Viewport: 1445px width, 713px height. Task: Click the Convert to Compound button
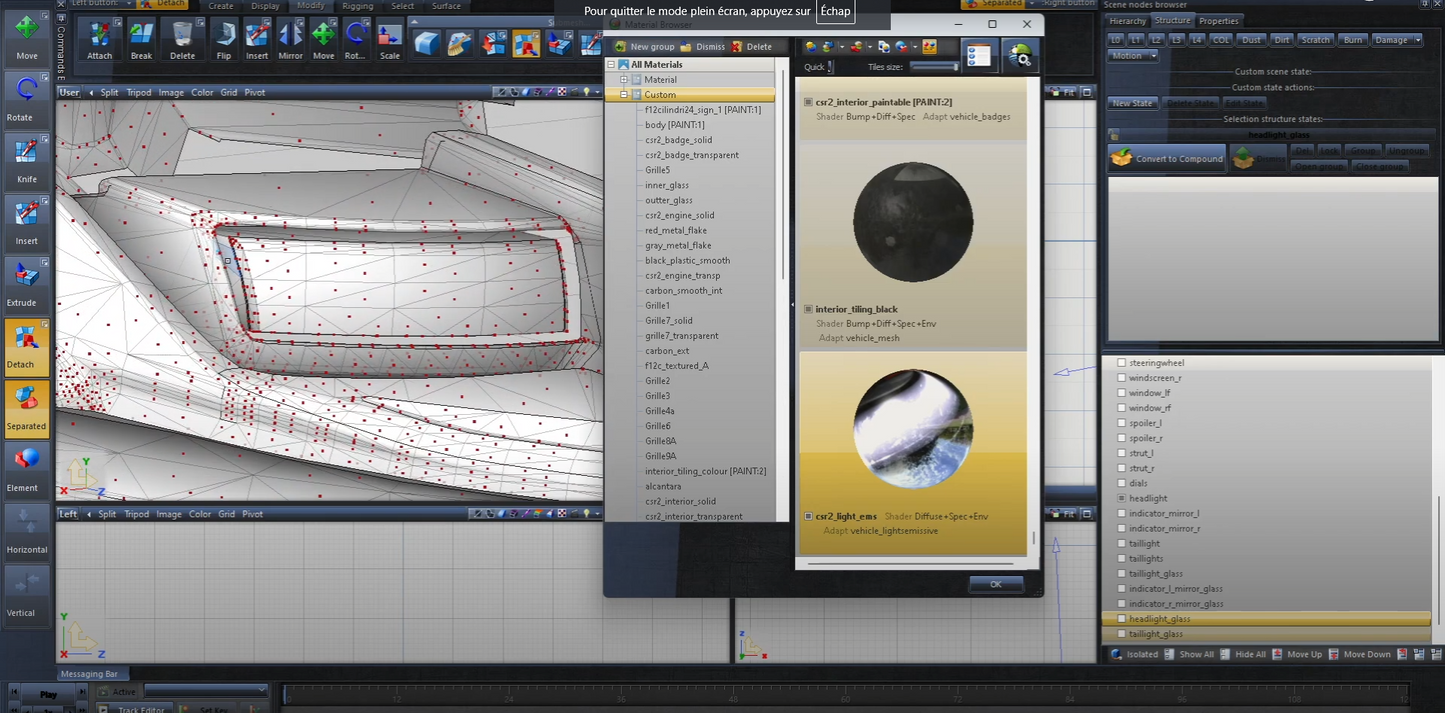pos(1166,159)
